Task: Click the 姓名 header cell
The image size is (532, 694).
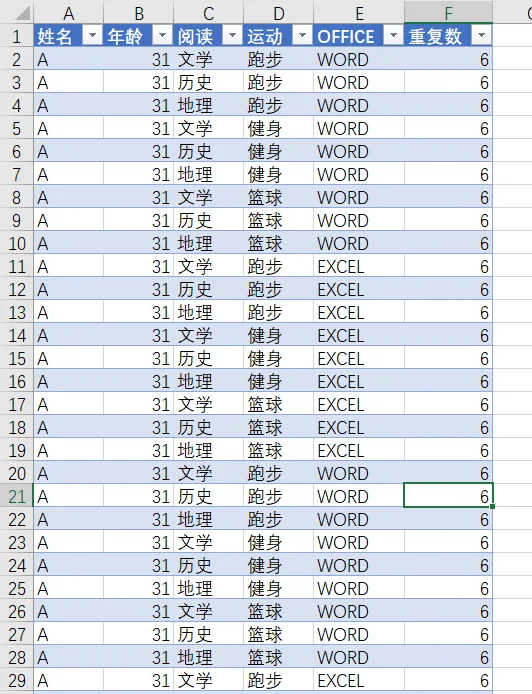Action: click(69, 35)
